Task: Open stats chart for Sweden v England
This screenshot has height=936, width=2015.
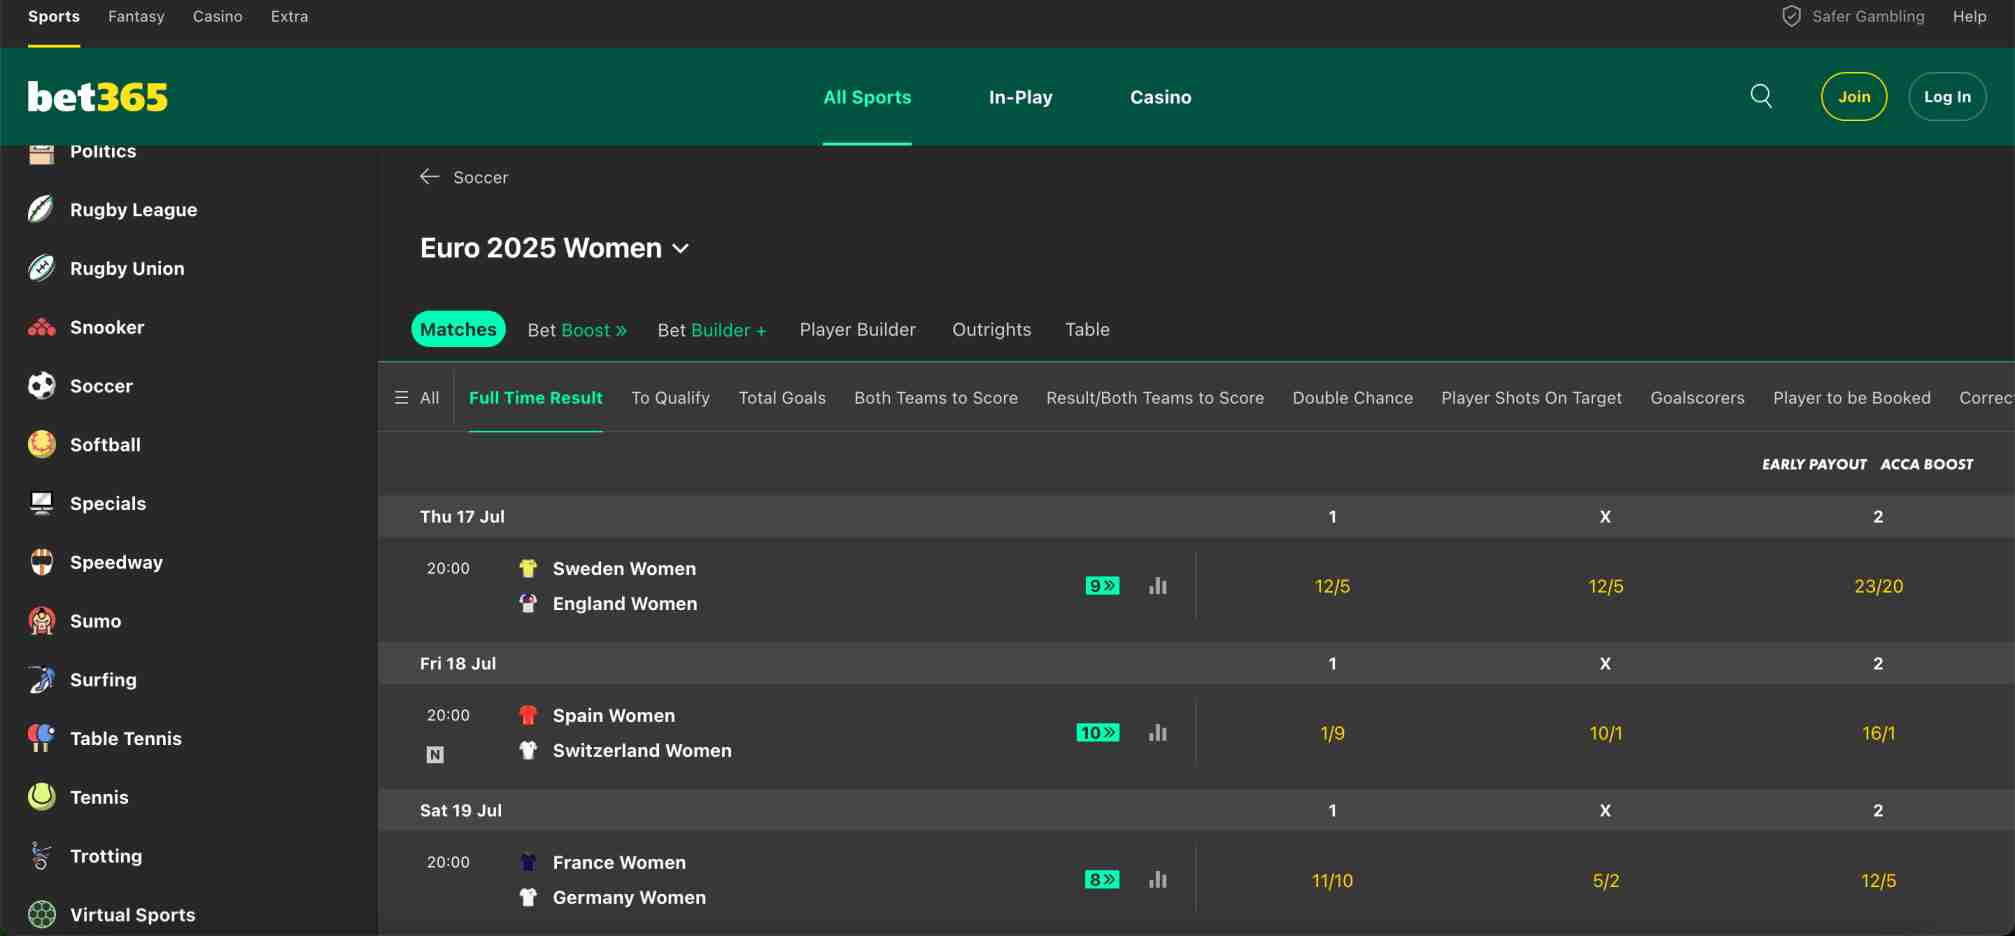Action: click(x=1158, y=586)
